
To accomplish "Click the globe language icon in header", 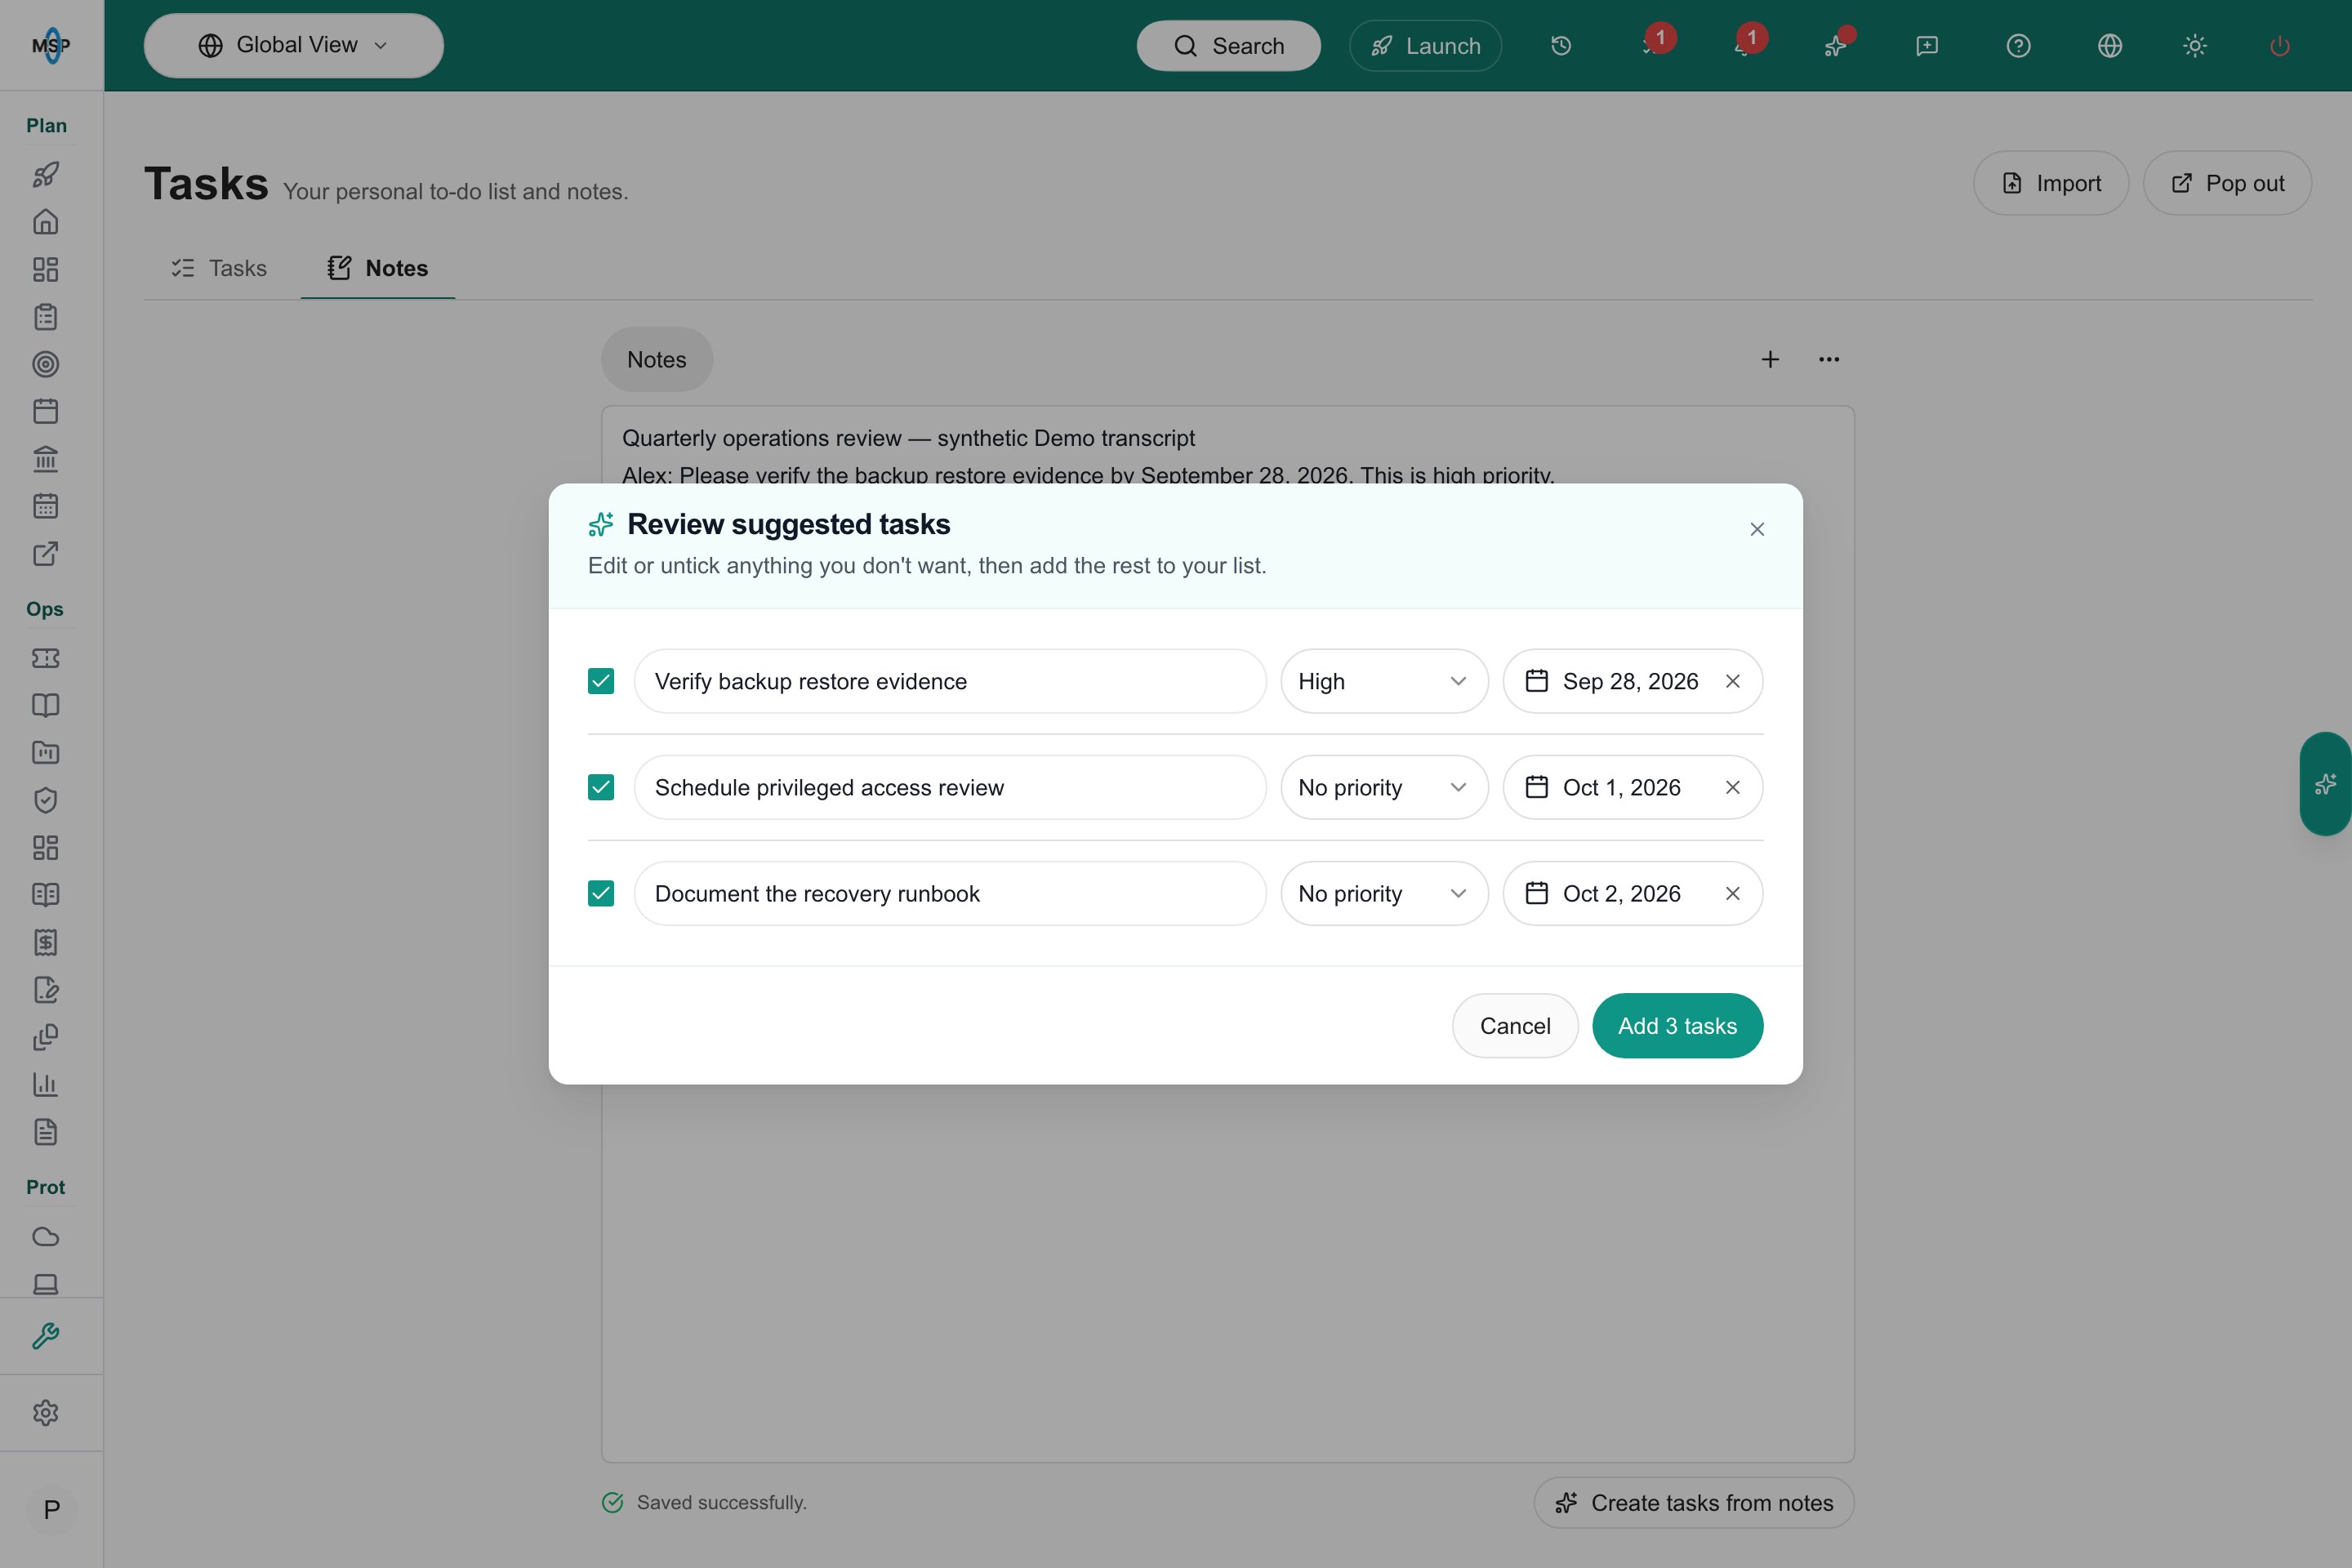I will click(2110, 45).
